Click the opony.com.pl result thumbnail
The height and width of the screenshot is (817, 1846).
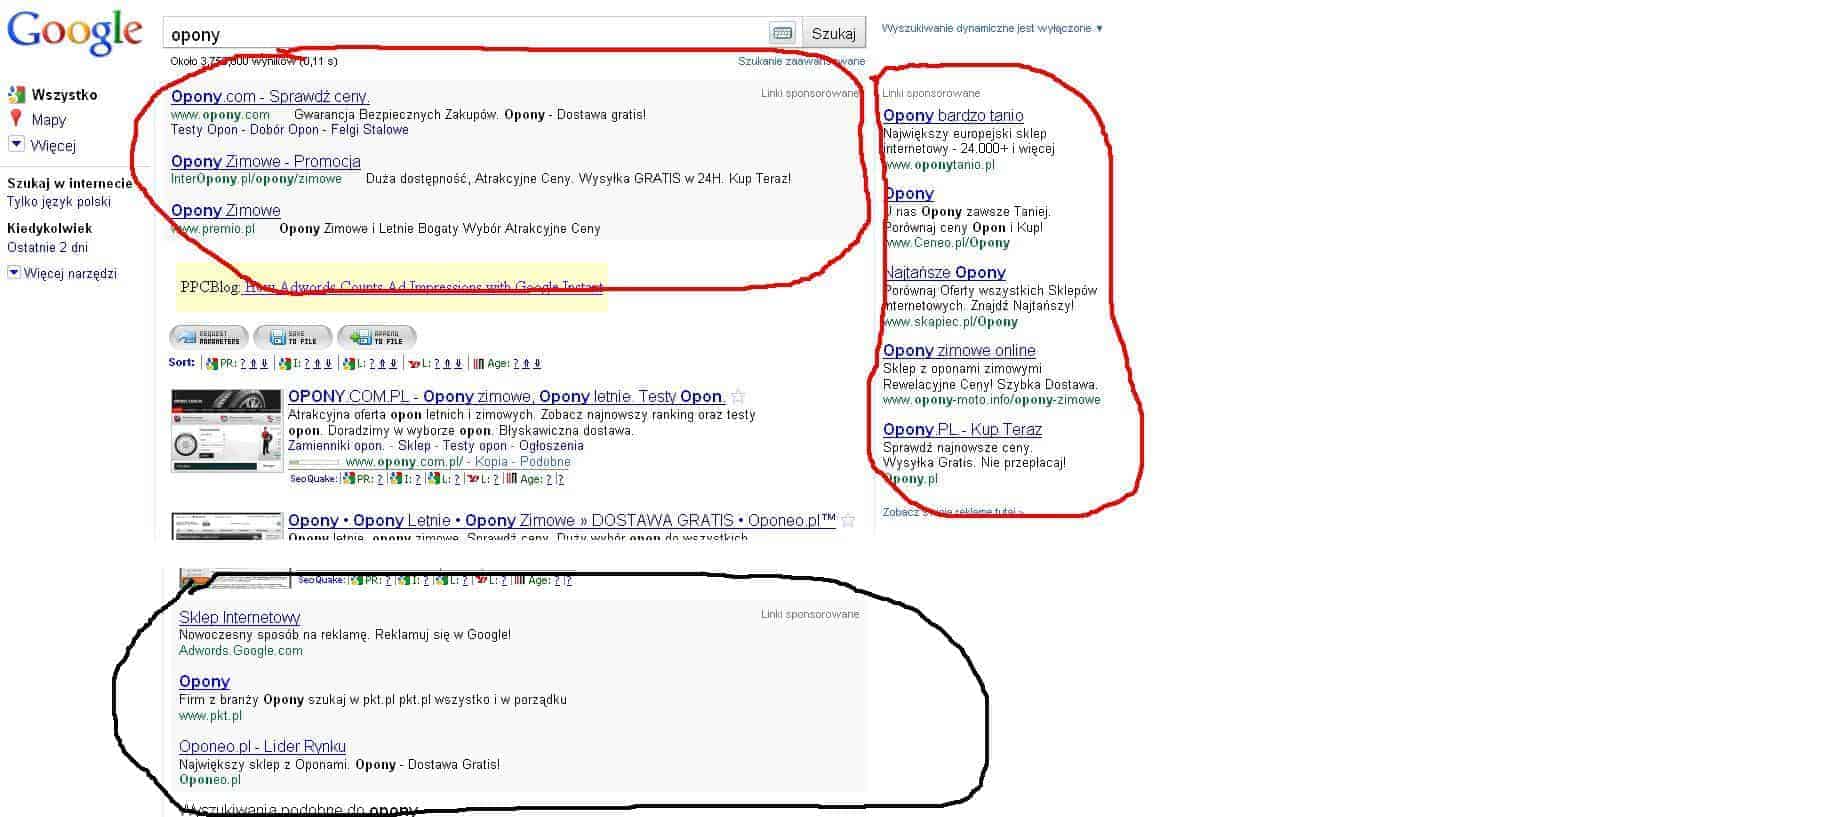226,430
